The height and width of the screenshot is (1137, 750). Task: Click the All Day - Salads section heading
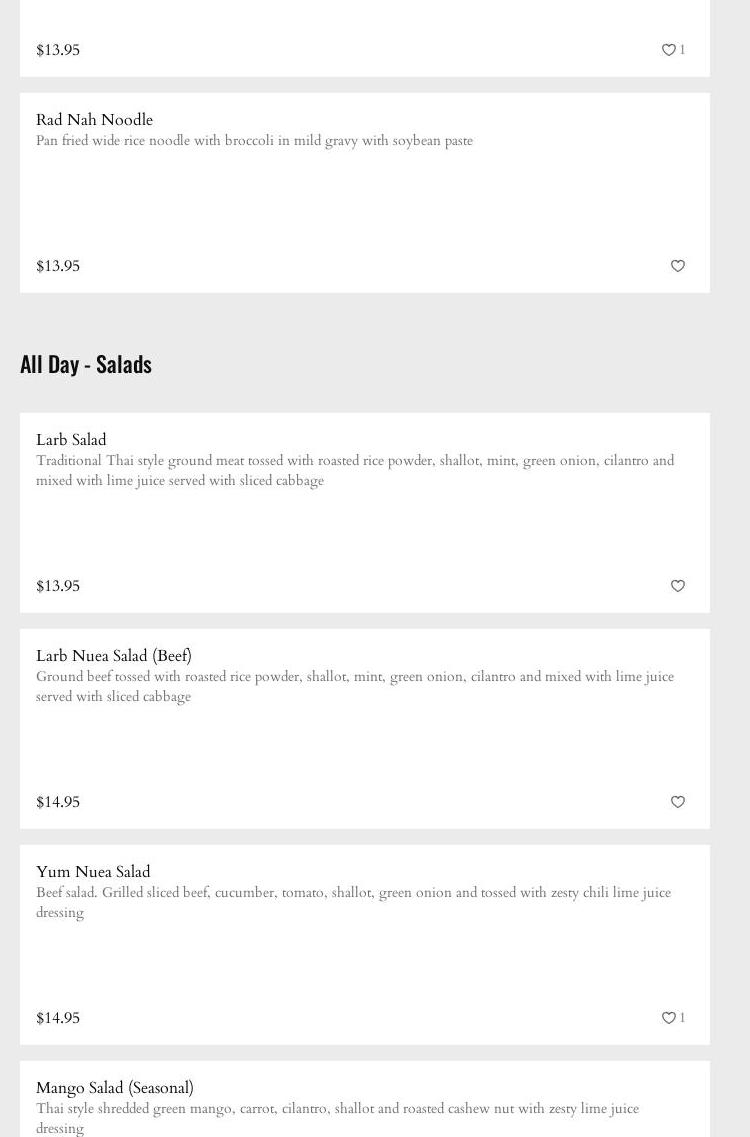(86, 364)
